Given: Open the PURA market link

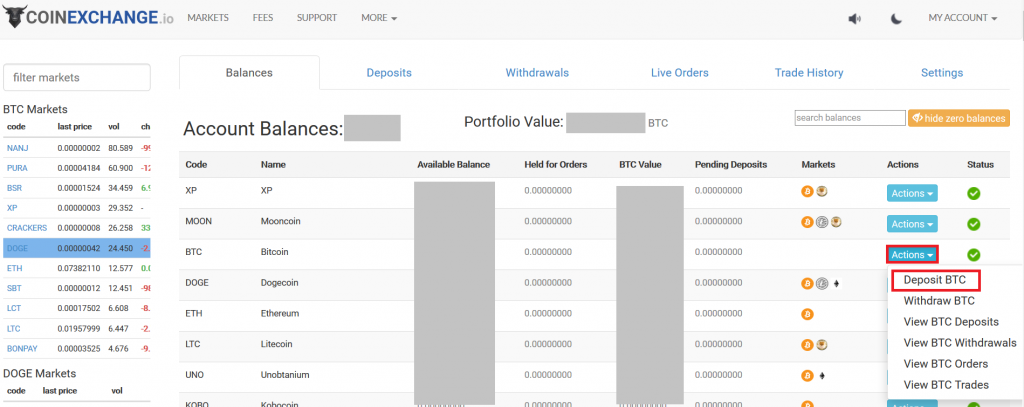Looking at the screenshot, I should [x=17, y=168].
